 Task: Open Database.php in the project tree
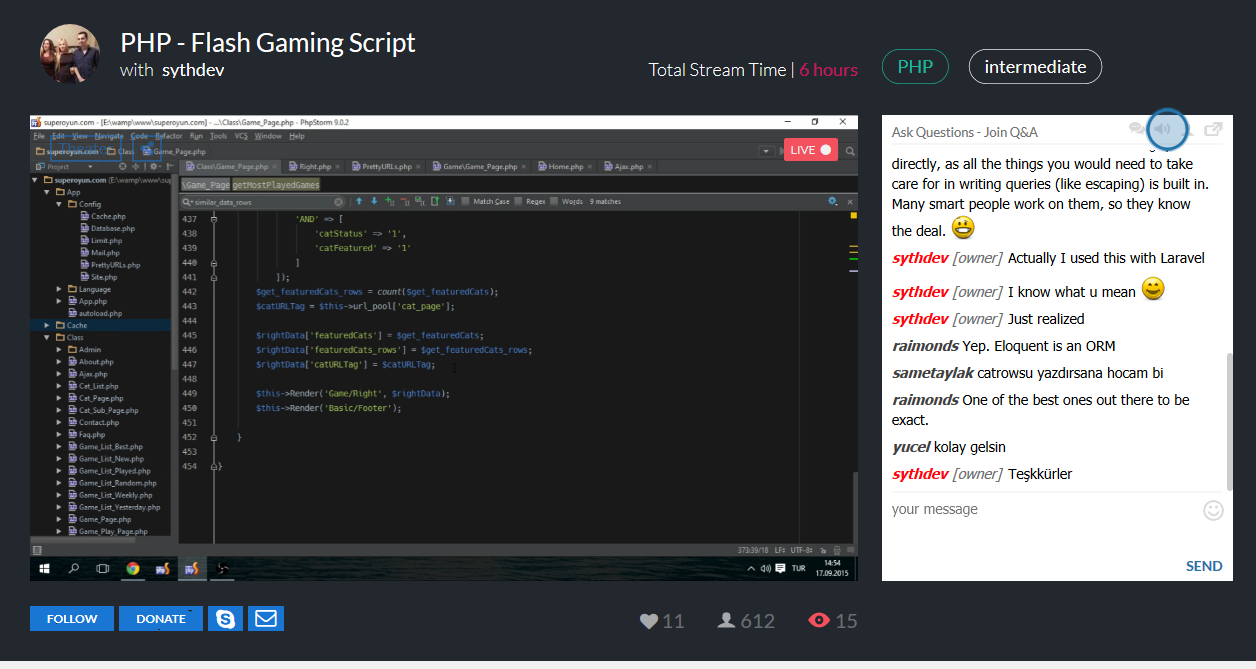click(112, 228)
